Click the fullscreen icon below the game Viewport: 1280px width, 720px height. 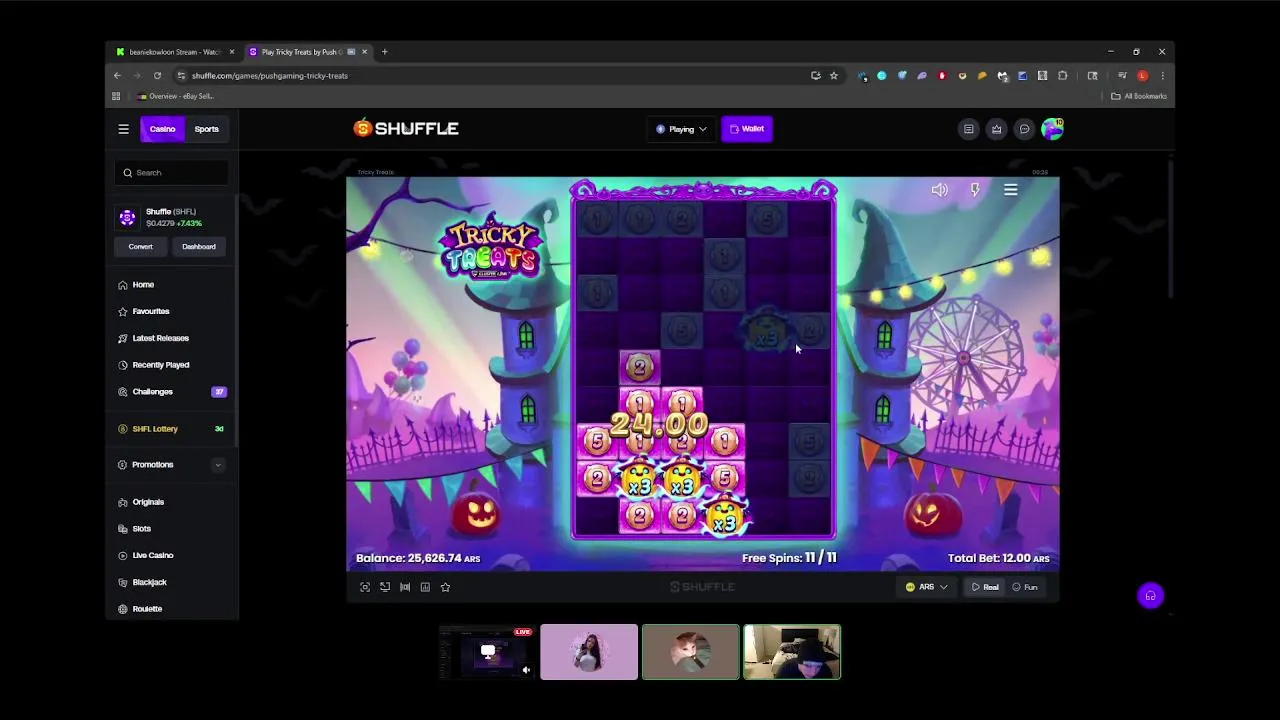(x=365, y=587)
